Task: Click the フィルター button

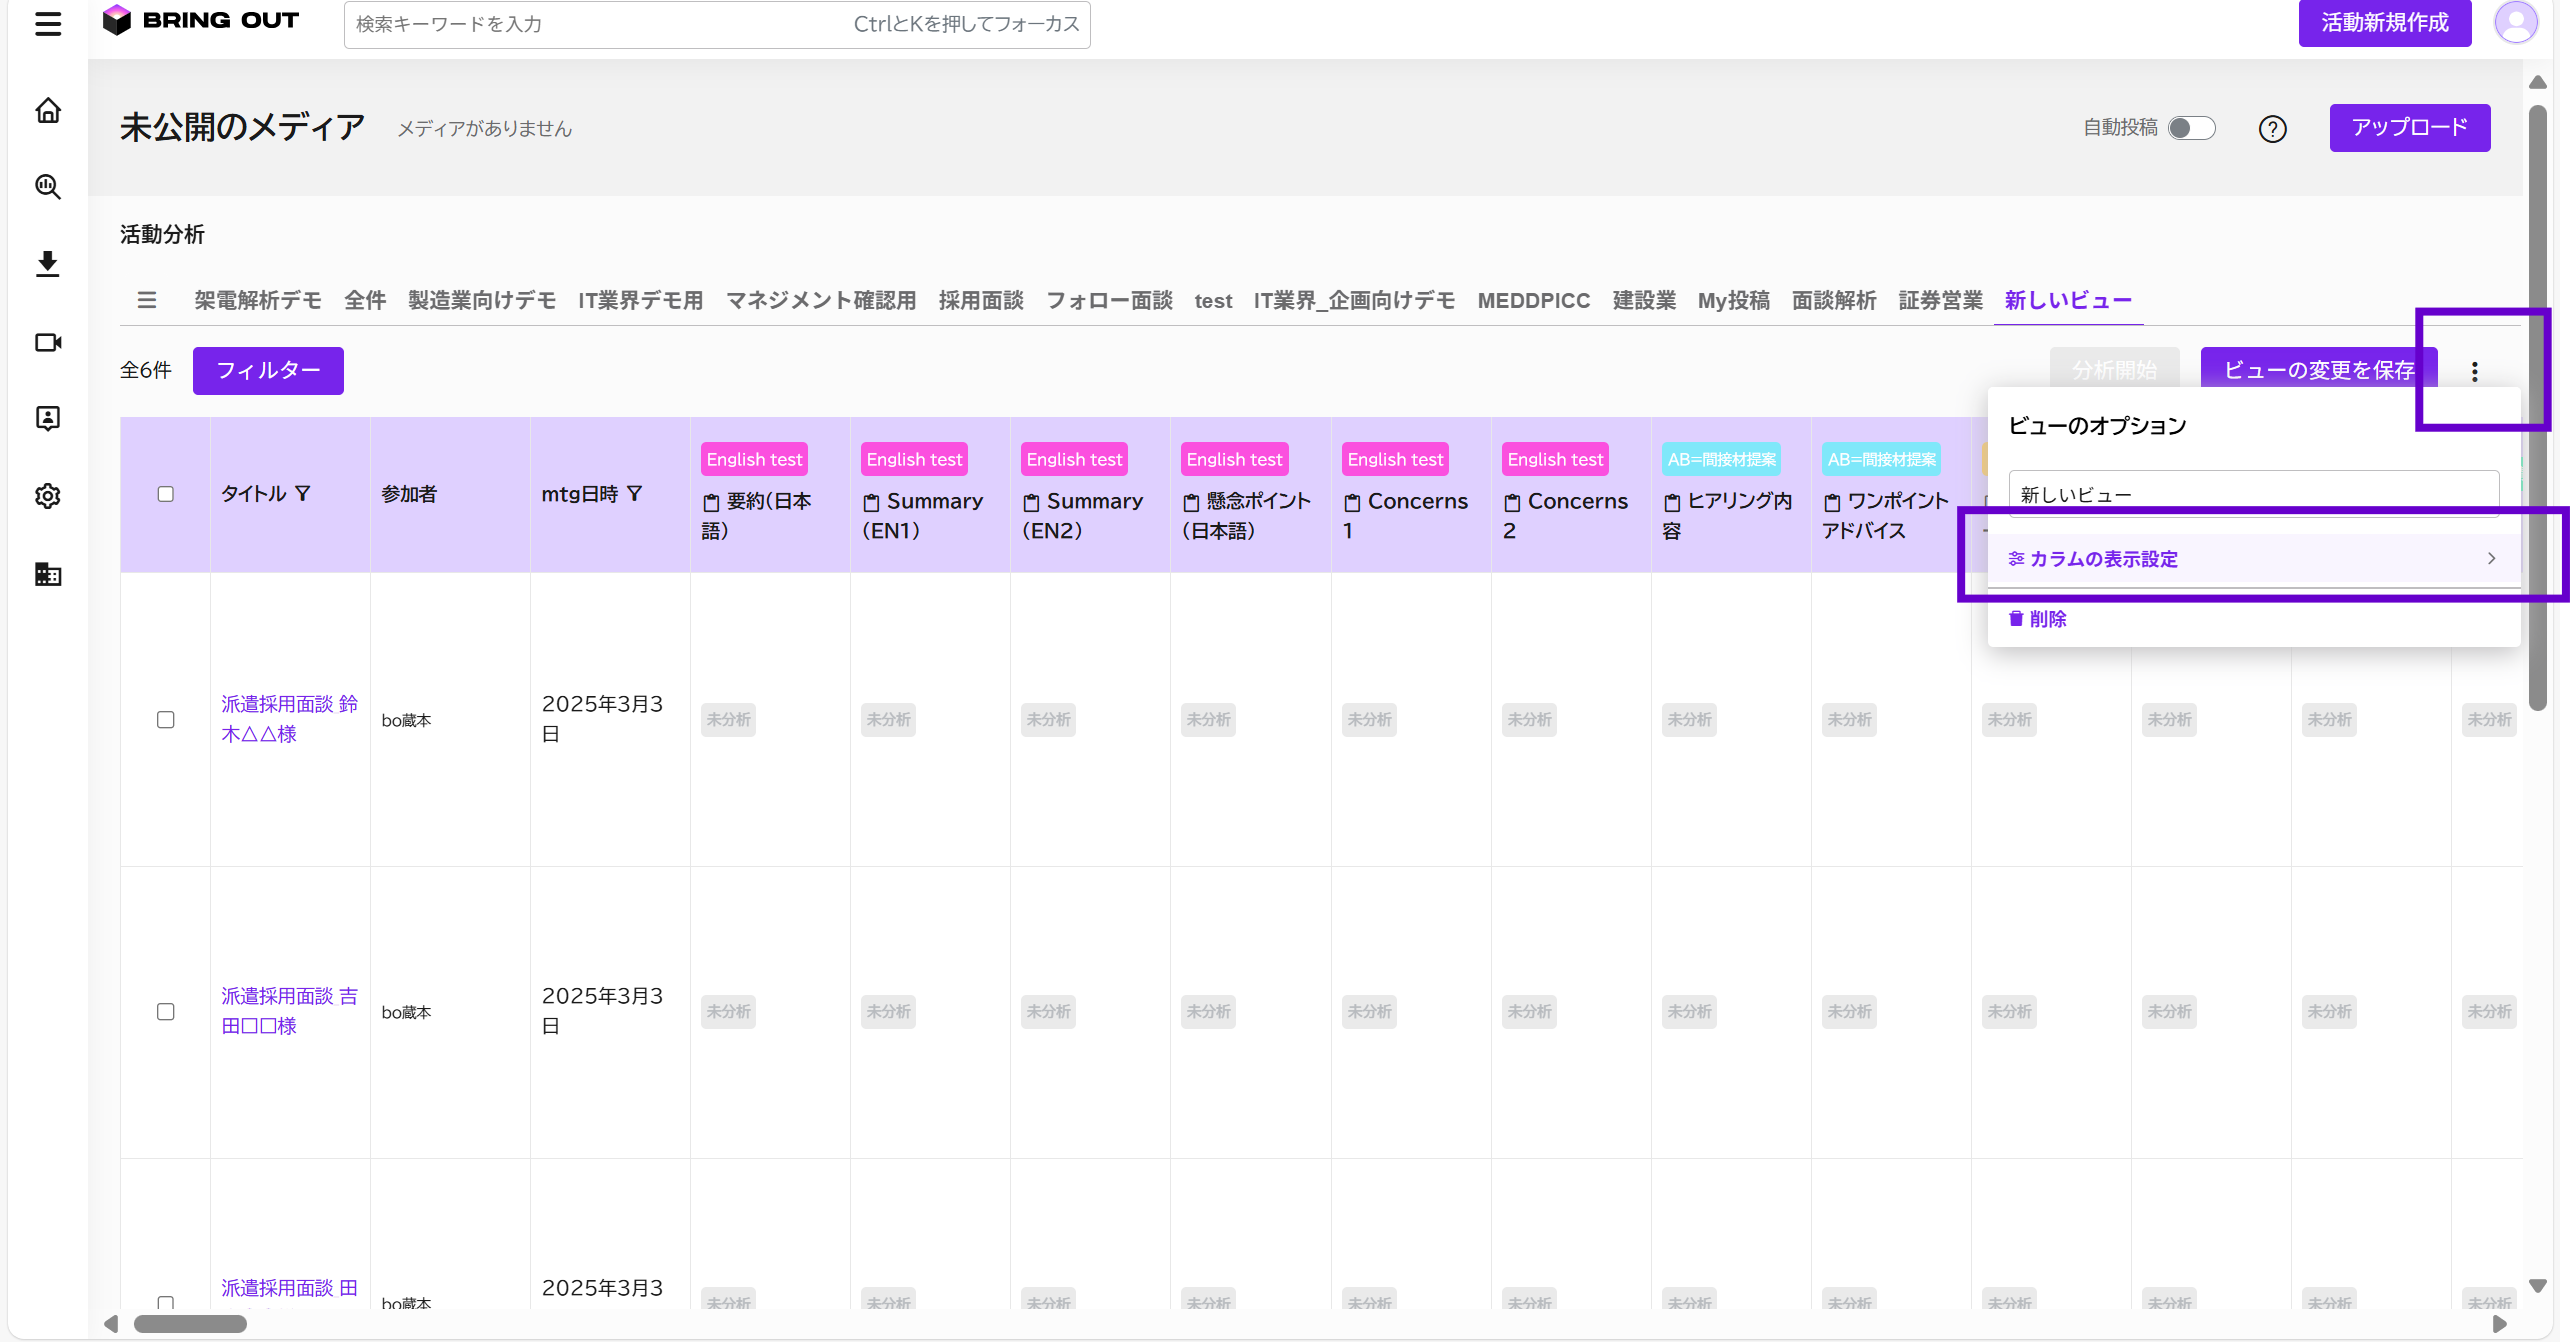Action: tap(268, 371)
